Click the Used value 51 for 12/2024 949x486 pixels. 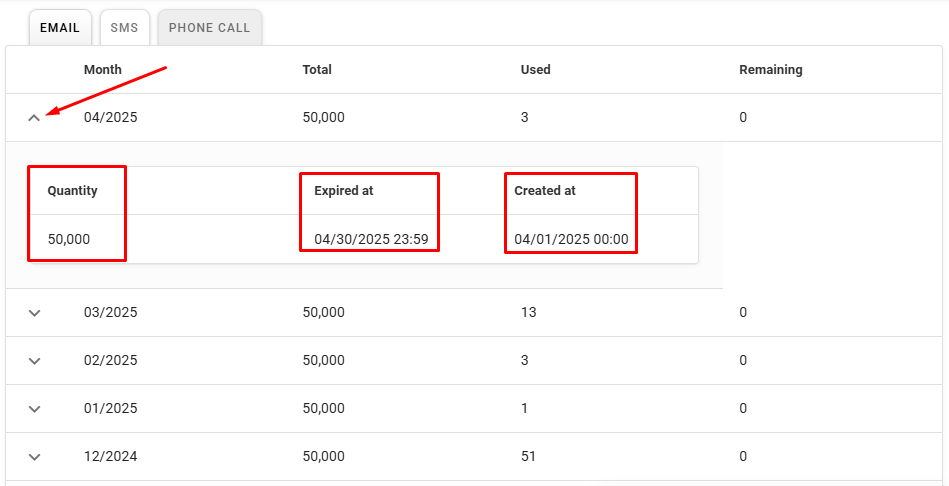[x=528, y=457]
